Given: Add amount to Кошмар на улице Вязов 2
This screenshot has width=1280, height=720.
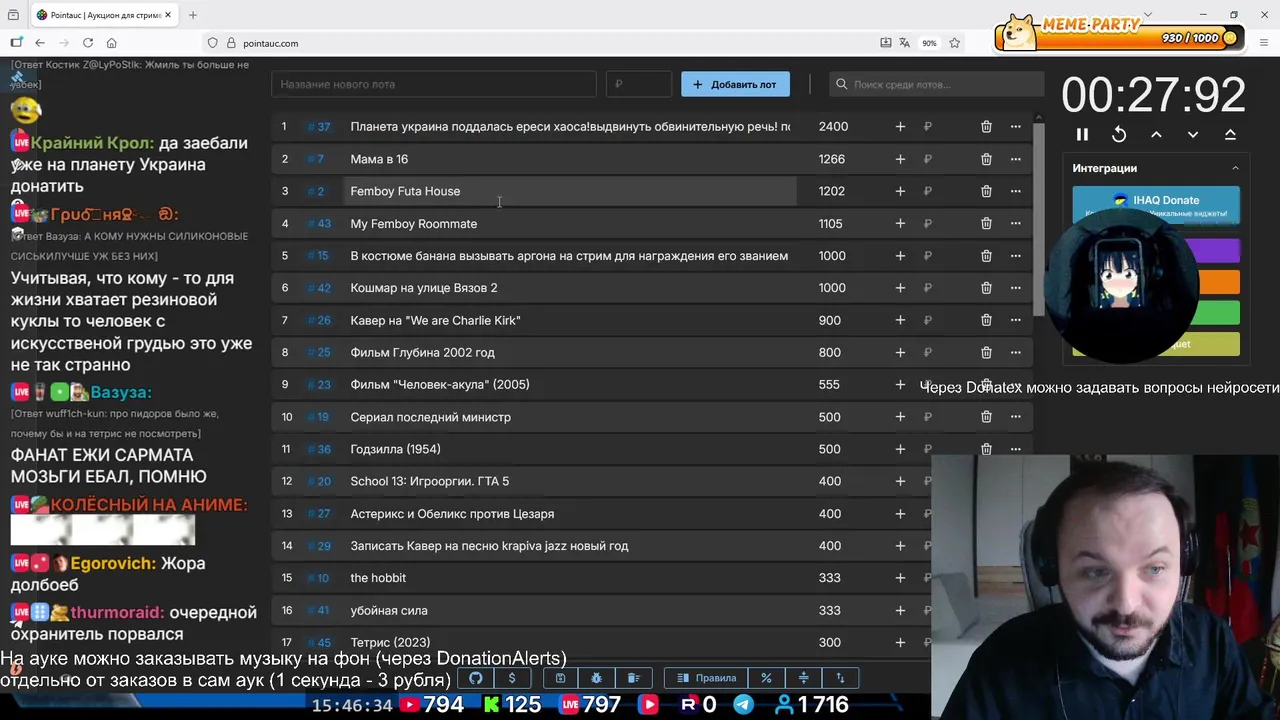Looking at the screenshot, I should click(x=900, y=288).
